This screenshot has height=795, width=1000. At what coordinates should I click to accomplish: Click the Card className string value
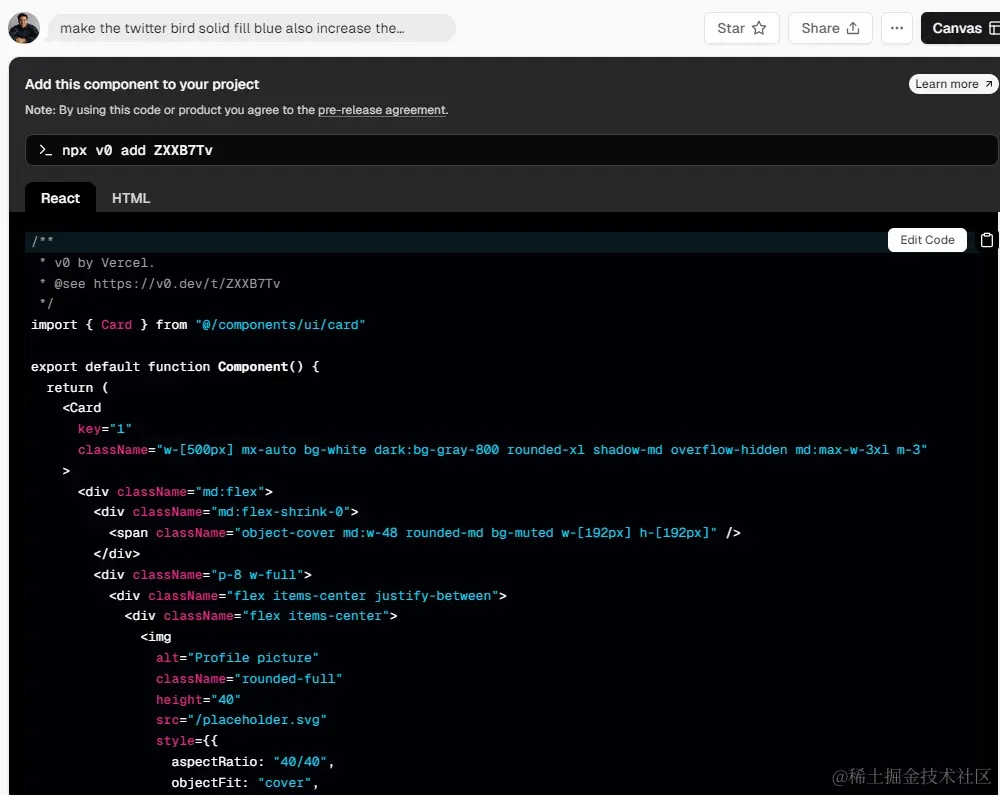point(541,450)
